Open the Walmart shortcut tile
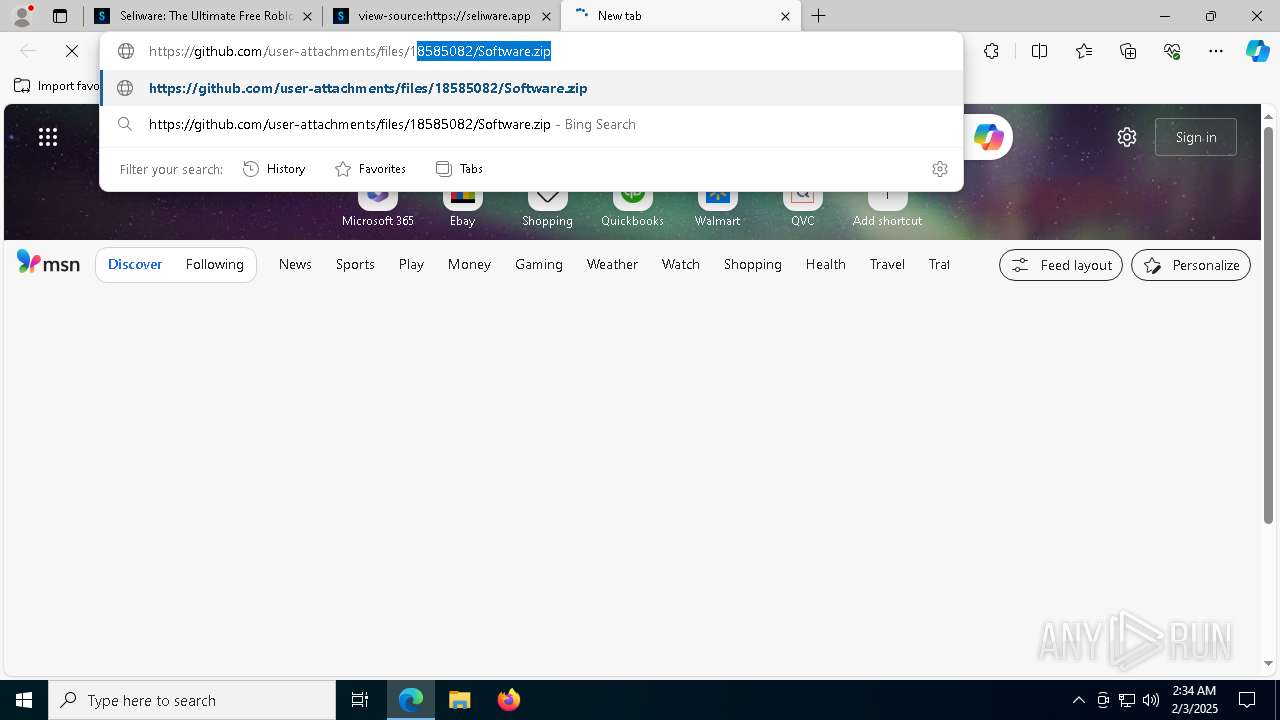 point(717,207)
